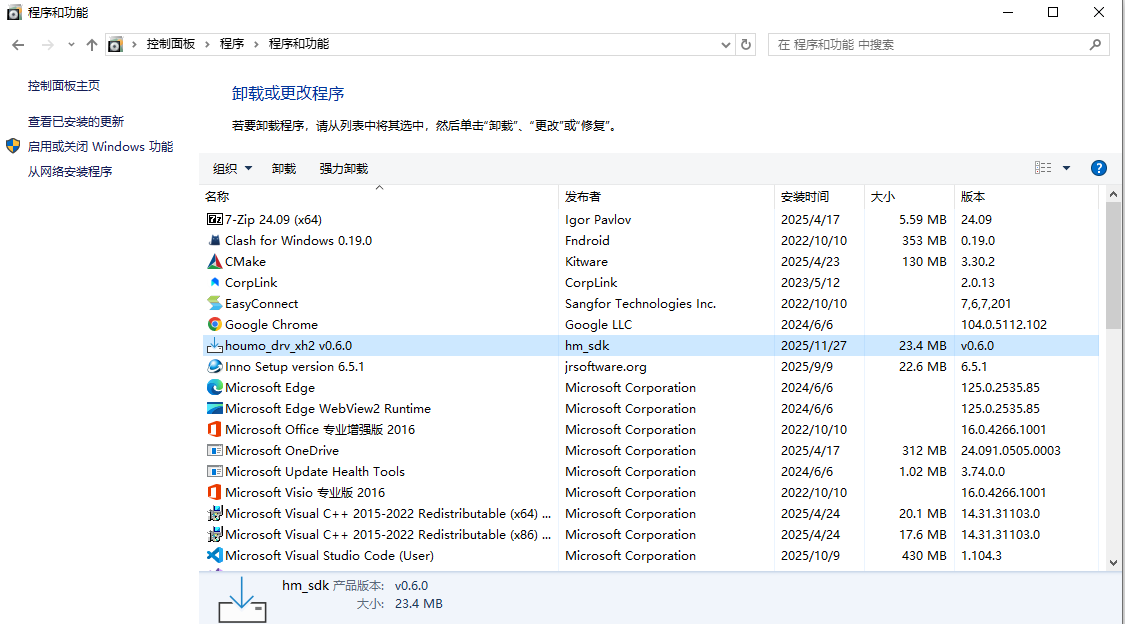Open the 查看已安装的更新 link
The image size is (1125, 624).
(76, 121)
